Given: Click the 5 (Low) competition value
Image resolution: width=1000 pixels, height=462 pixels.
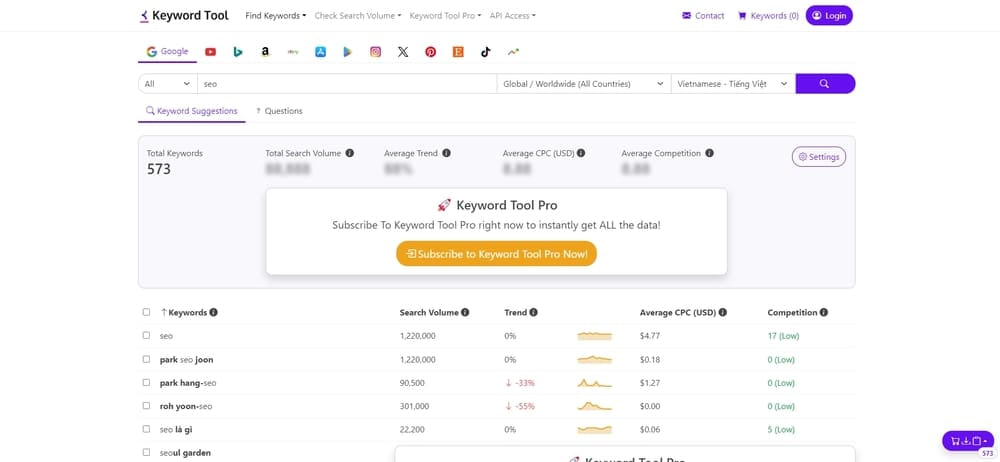Looking at the screenshot, I should tap(781, 429).
